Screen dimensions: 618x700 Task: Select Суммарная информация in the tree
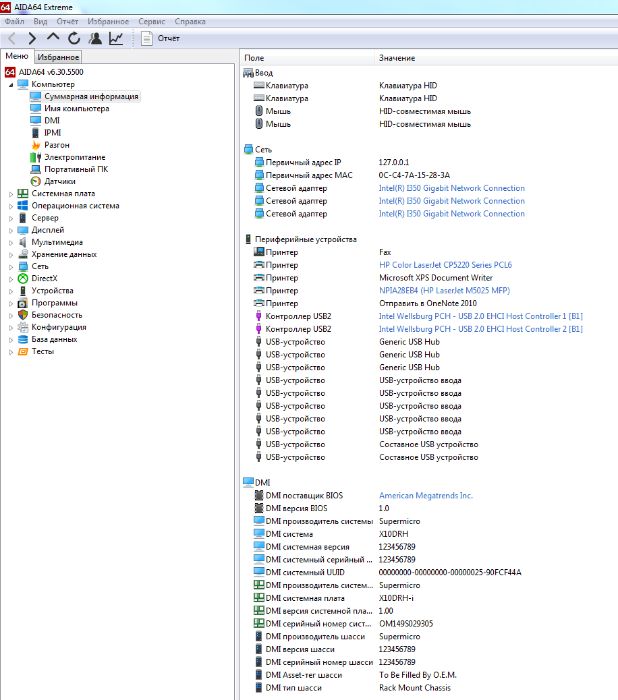(91, 96)
